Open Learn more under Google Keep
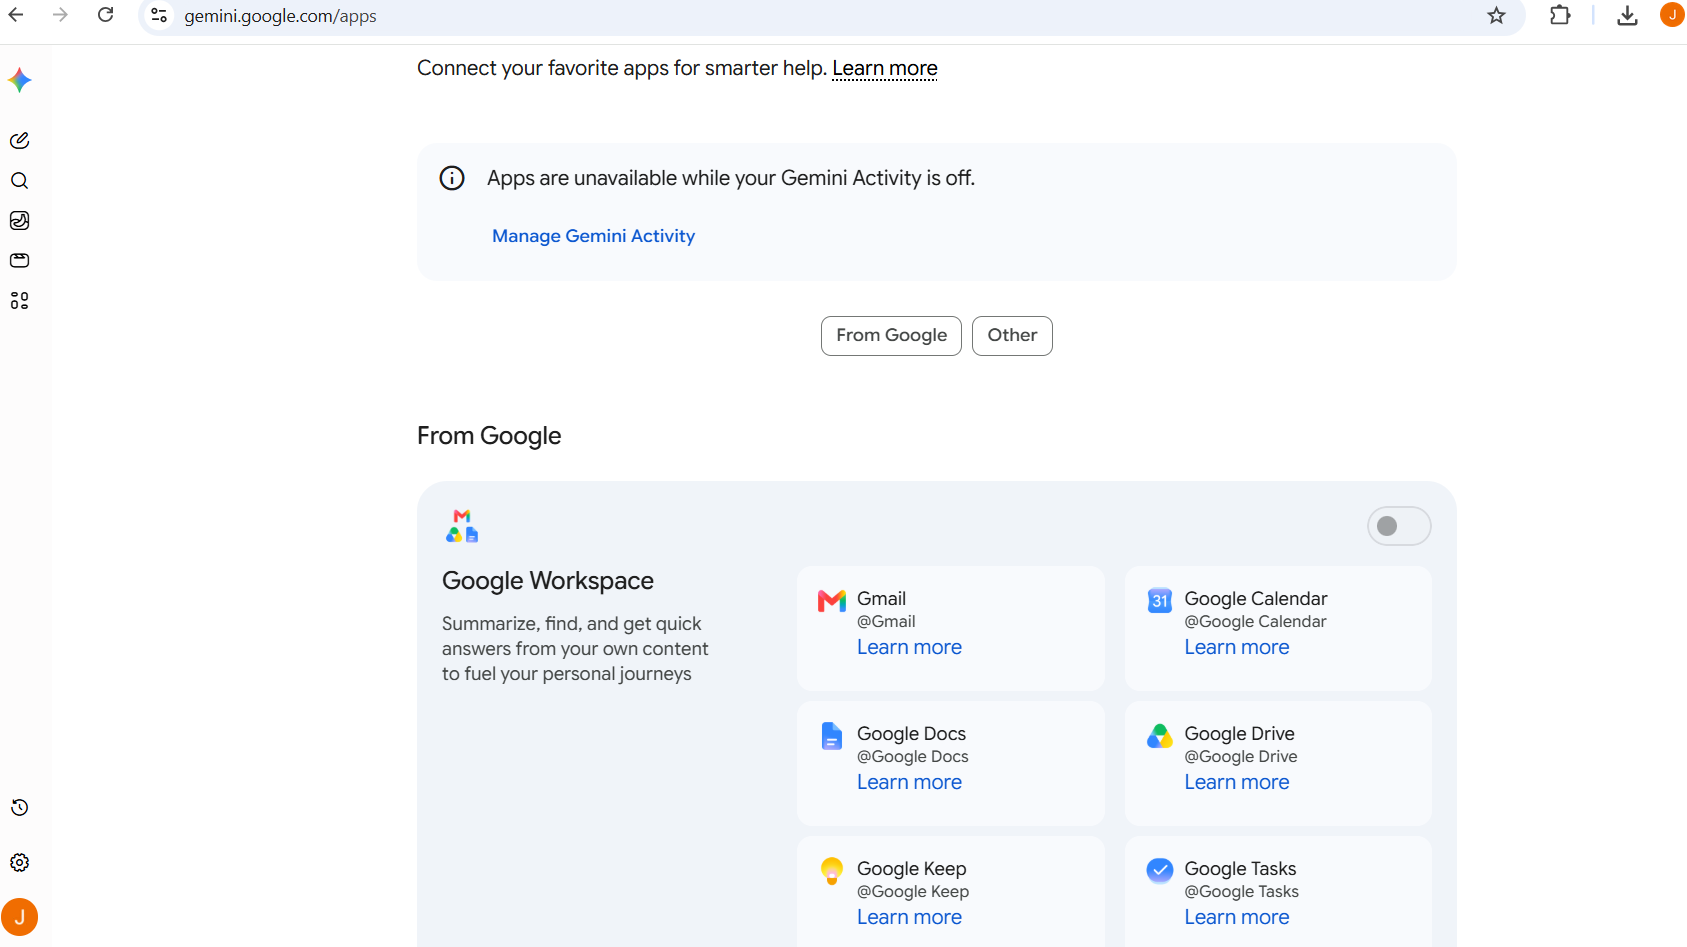The height and width of the screenshot is (947, 1687). pyautogui.click(x=909, y=917)
